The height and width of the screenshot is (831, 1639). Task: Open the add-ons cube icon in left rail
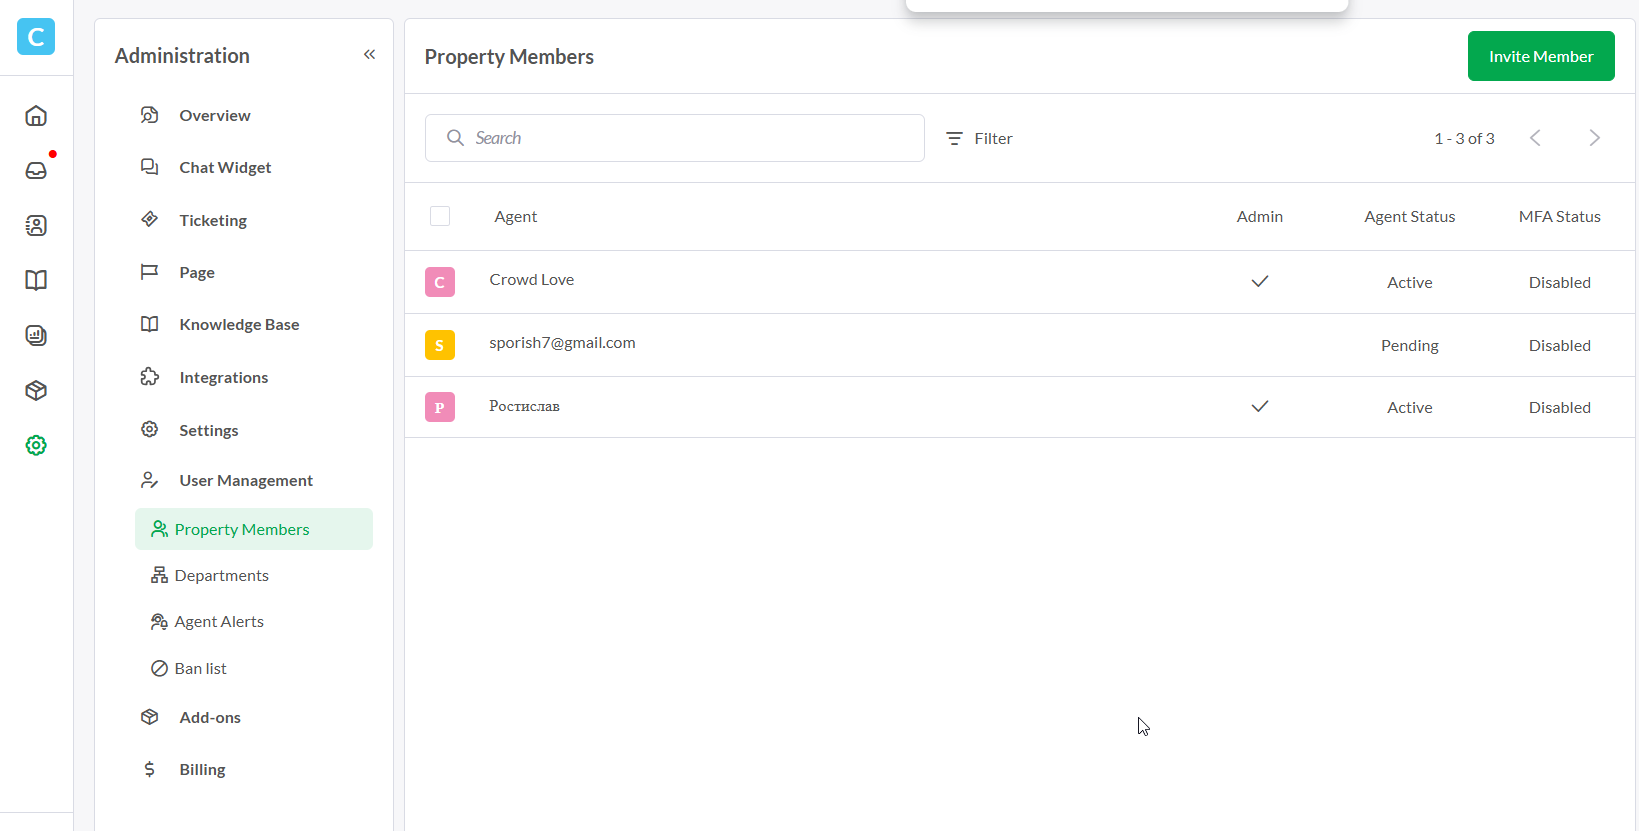[x=36, y=390]
